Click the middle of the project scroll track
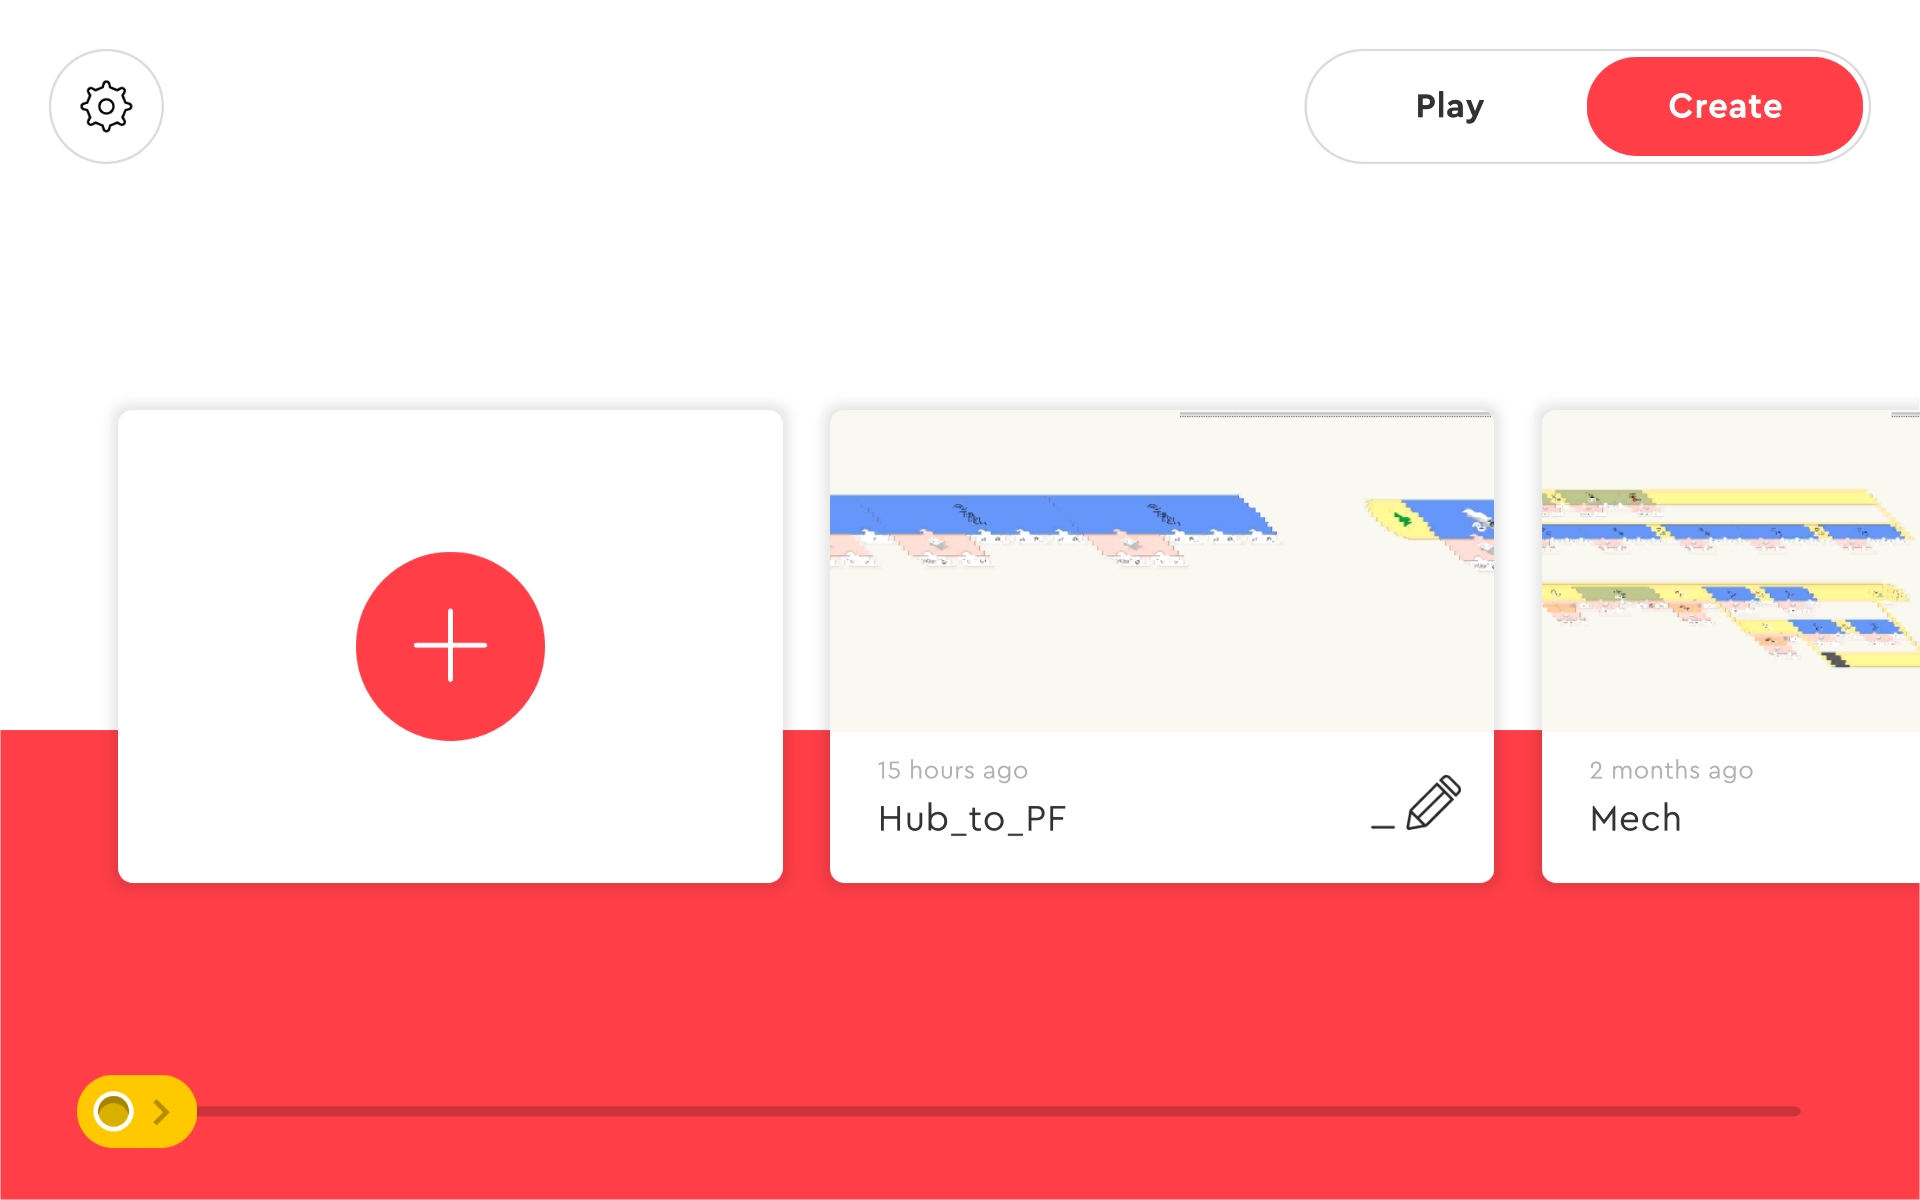The image size is (1920, 1200). click(998, 1111)
